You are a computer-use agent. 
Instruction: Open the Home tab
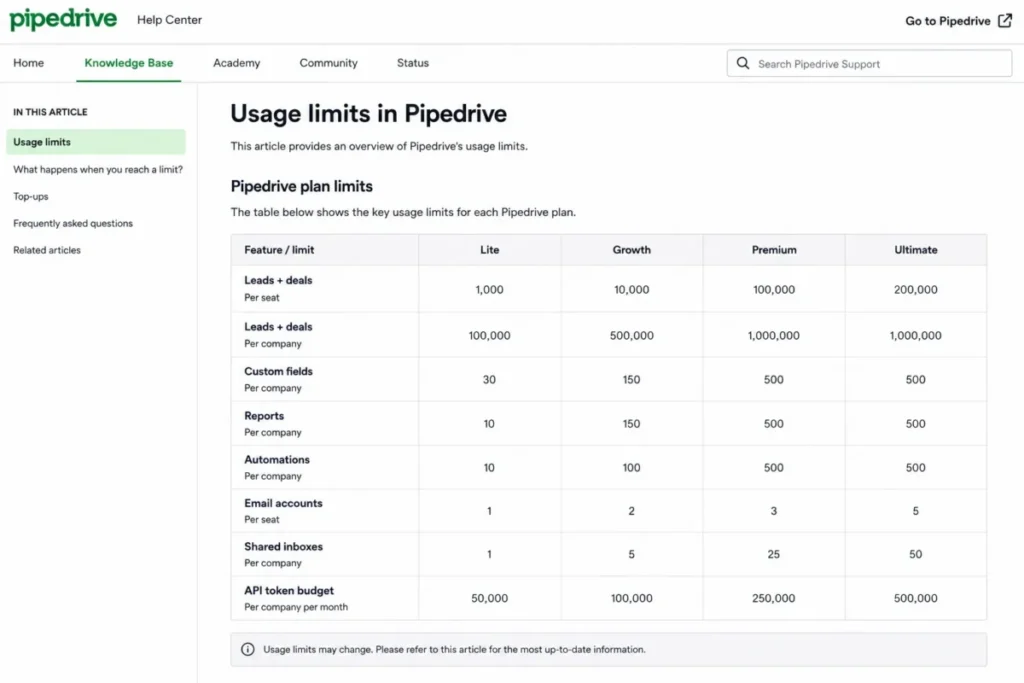click(29, 63)
